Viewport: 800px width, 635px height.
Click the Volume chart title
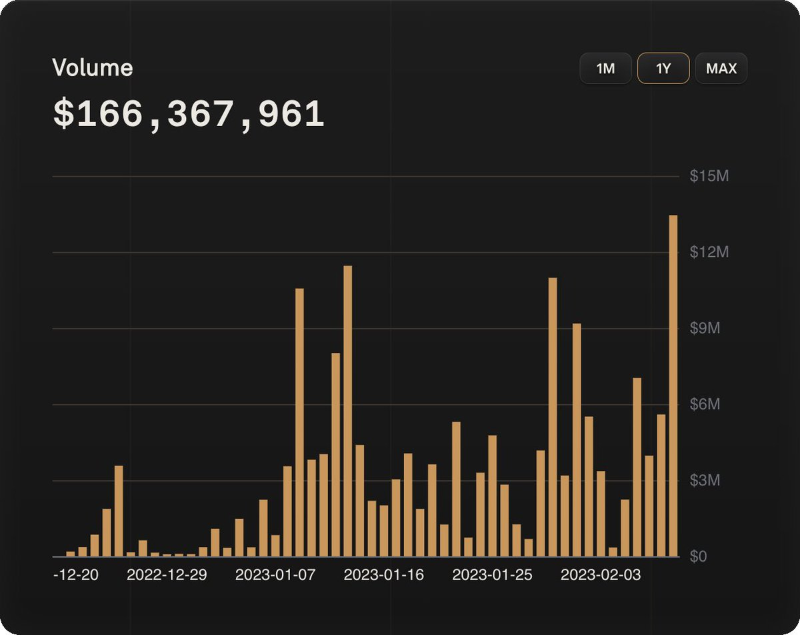click(93, 68)
